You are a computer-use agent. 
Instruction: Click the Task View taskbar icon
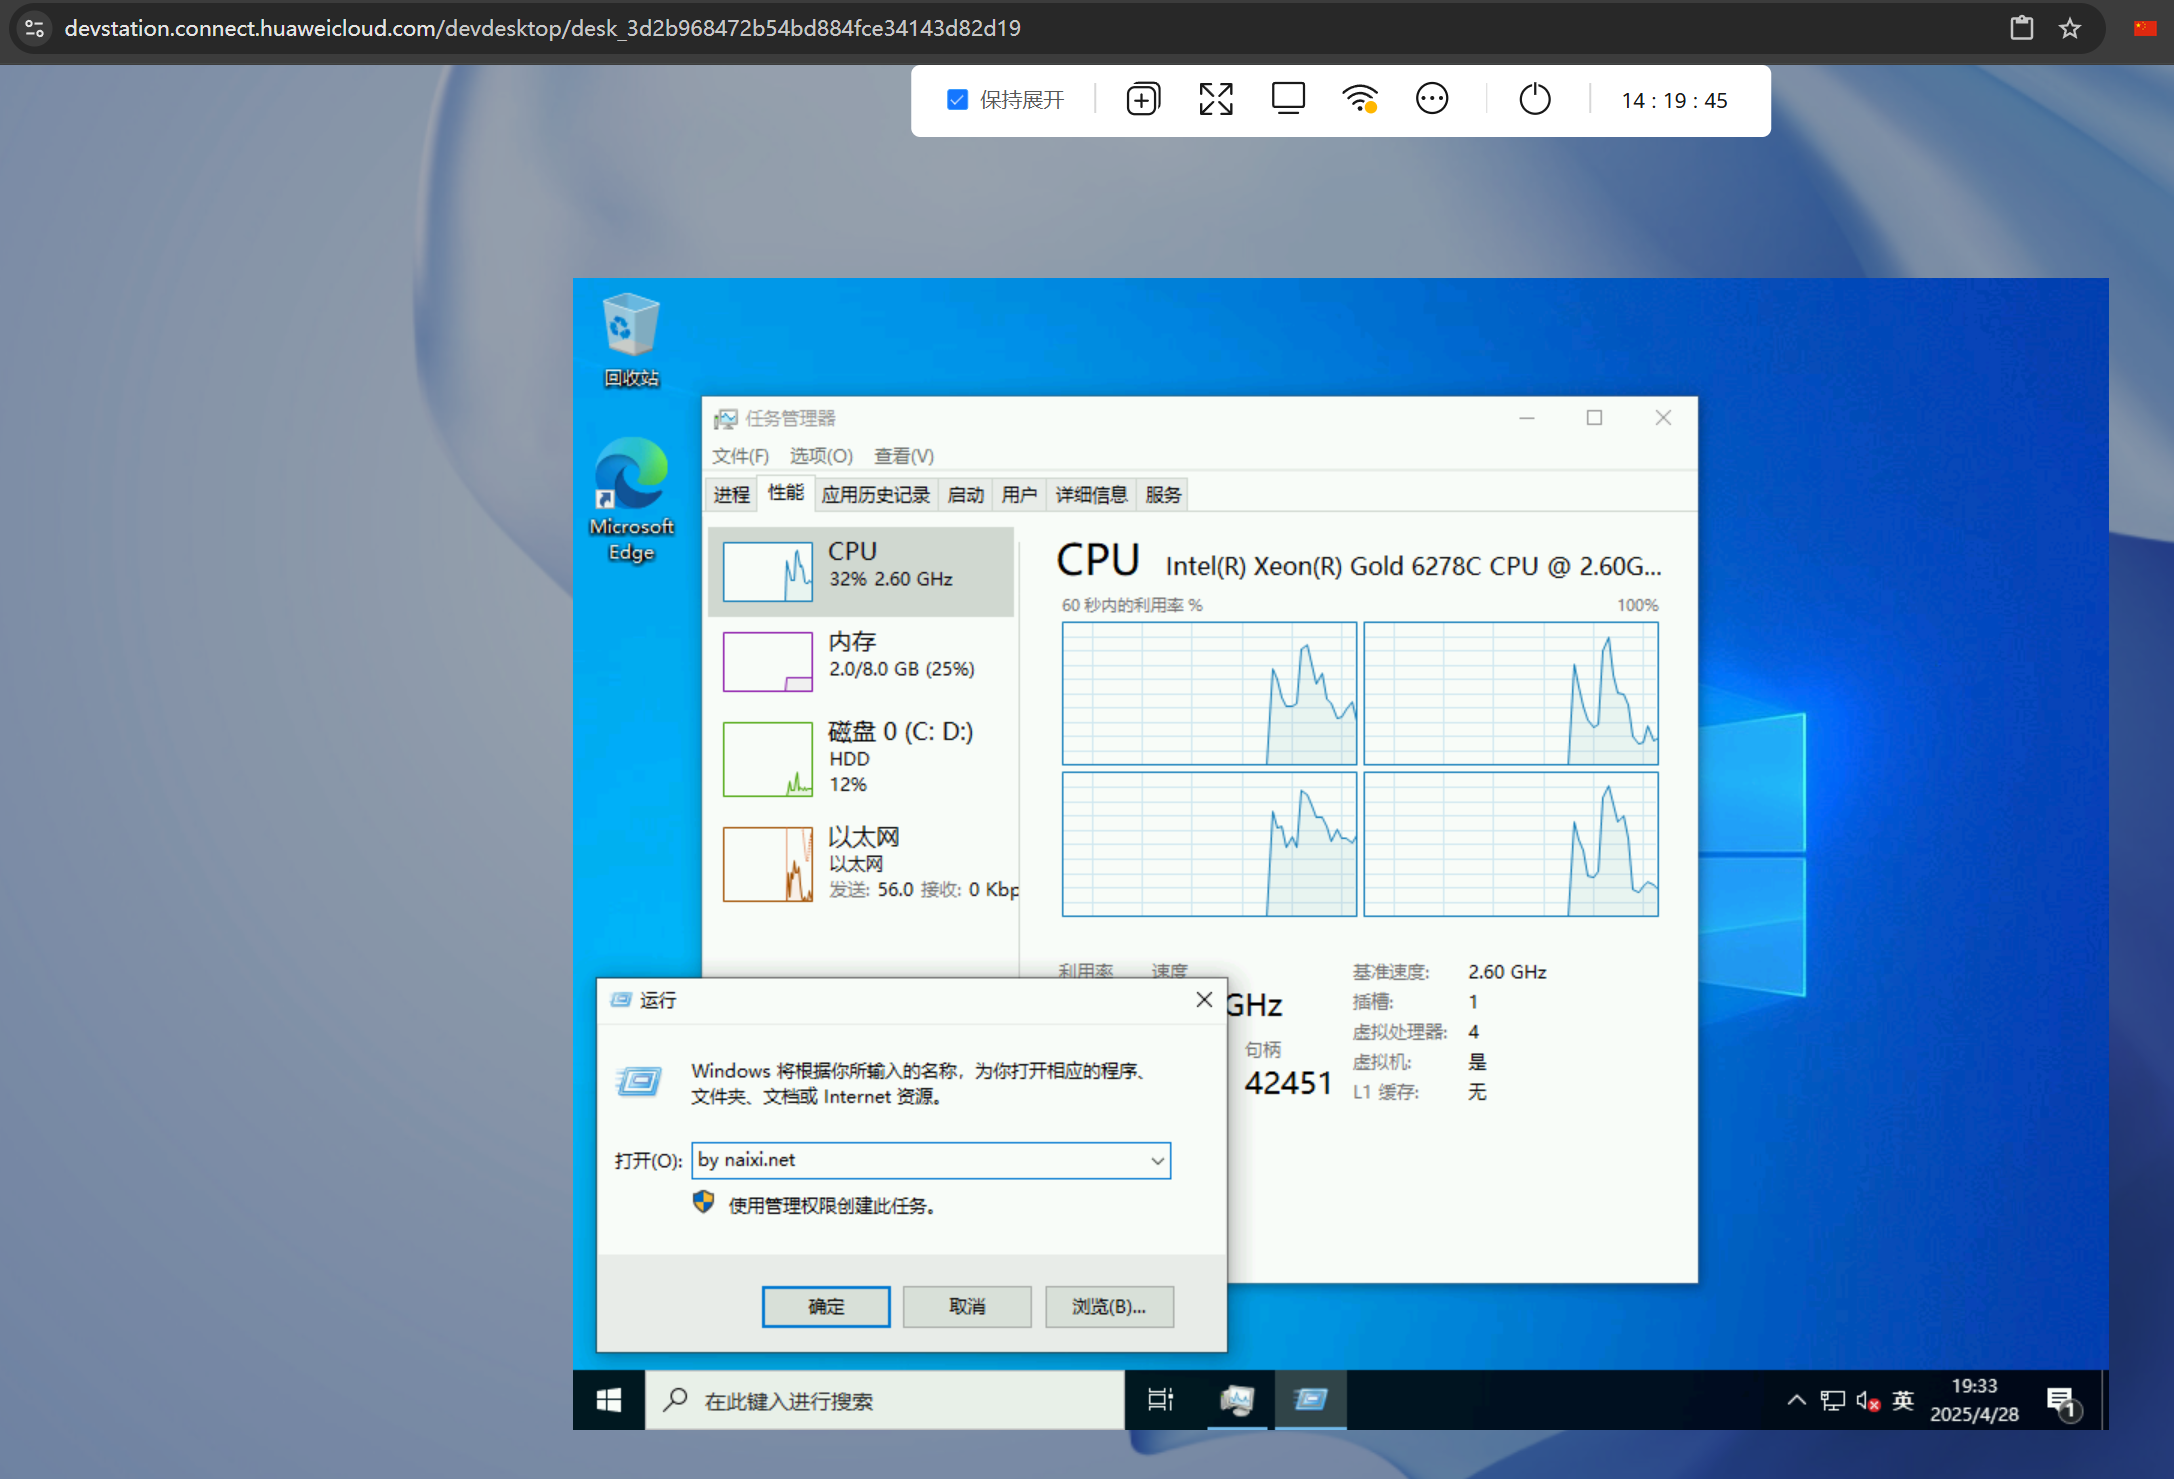pos(1160,1400)
